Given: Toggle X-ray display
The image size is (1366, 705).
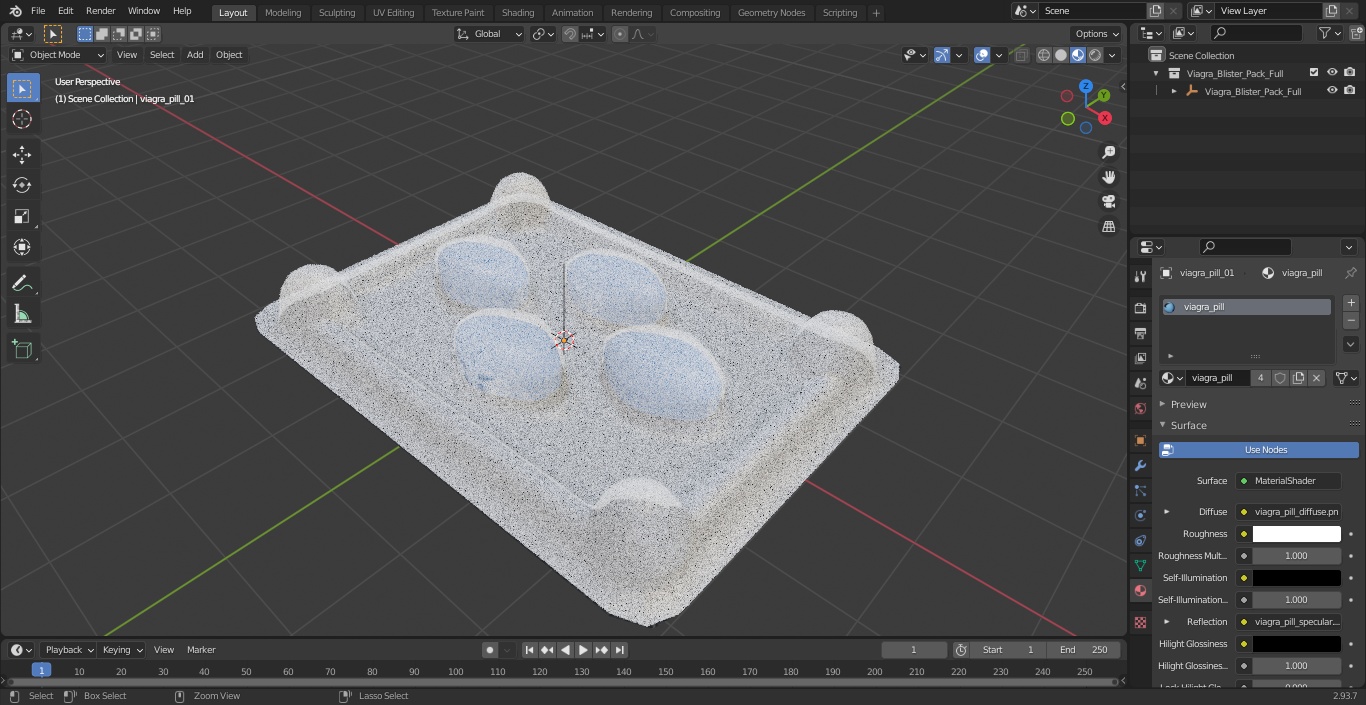Looking at the screenshot, I should (1021, 55).
